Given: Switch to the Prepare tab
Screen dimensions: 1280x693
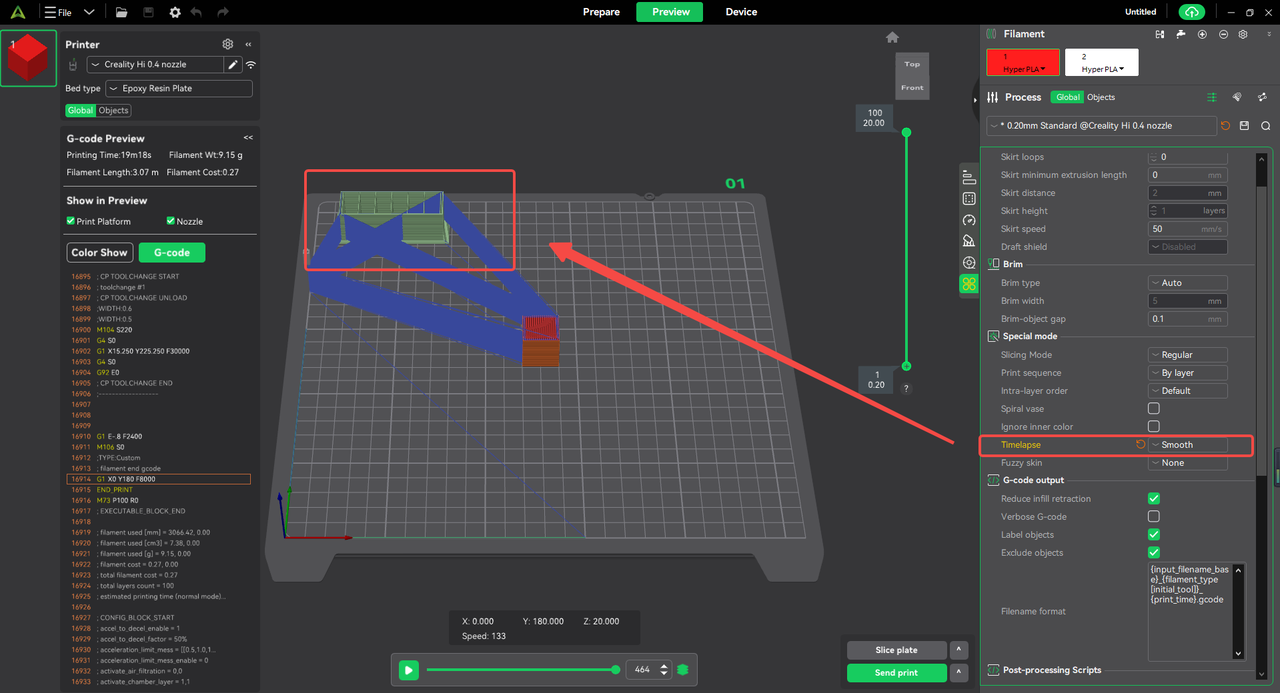Looking at the screenshot, I should click(x=601, y=12).
